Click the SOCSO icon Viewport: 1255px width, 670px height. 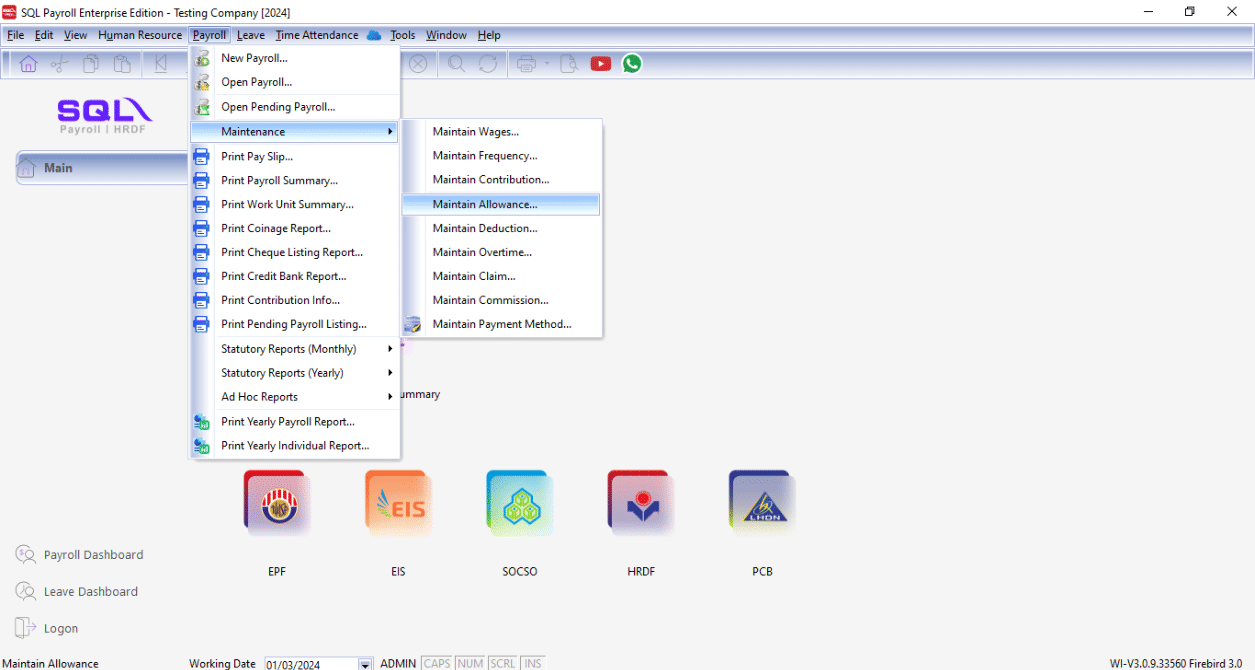point(519,505)
